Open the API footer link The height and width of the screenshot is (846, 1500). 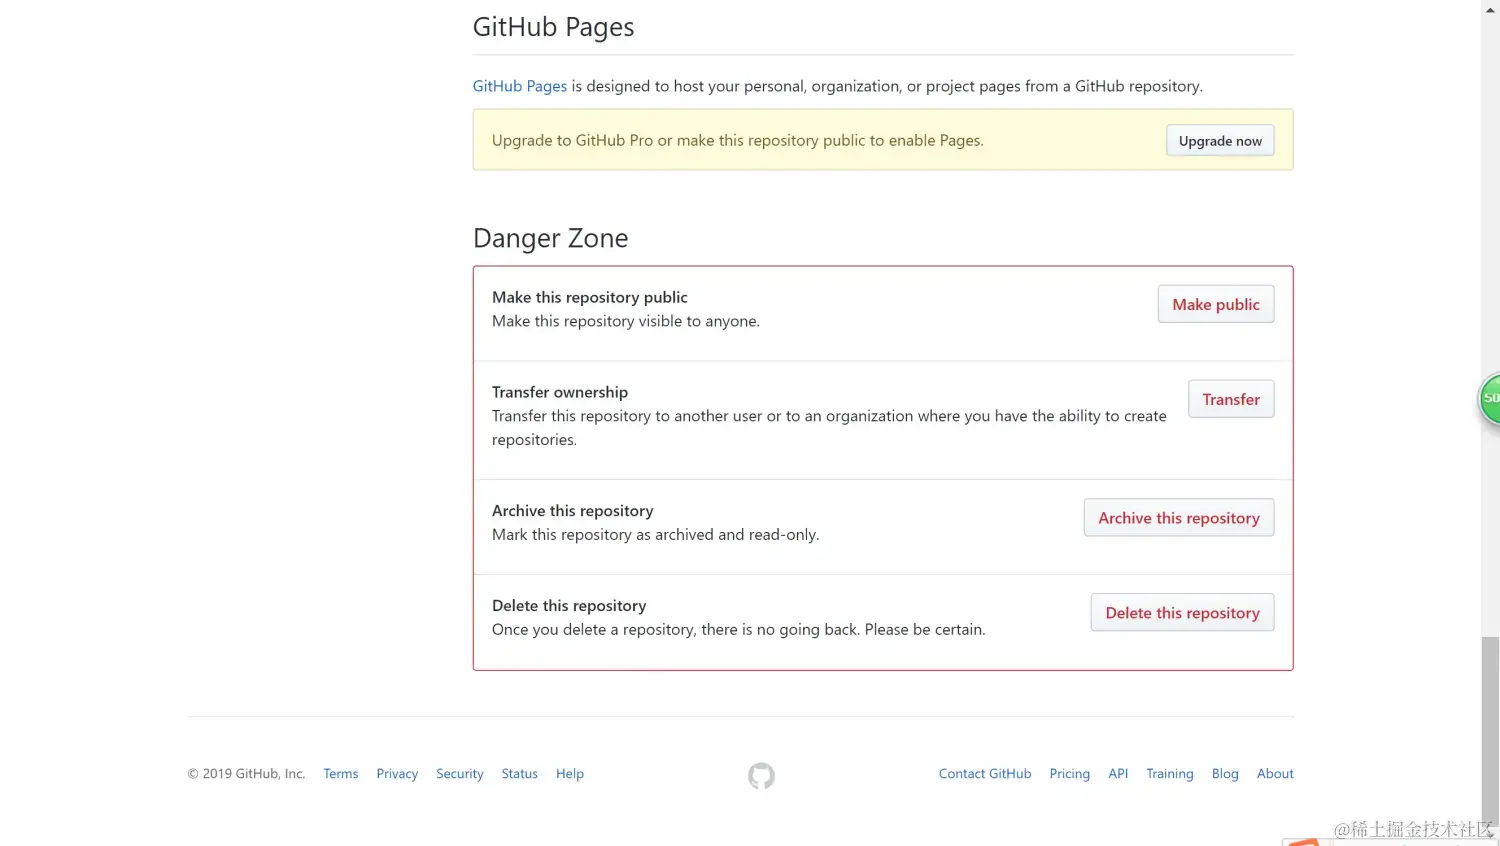click(x=1118, y=774)
